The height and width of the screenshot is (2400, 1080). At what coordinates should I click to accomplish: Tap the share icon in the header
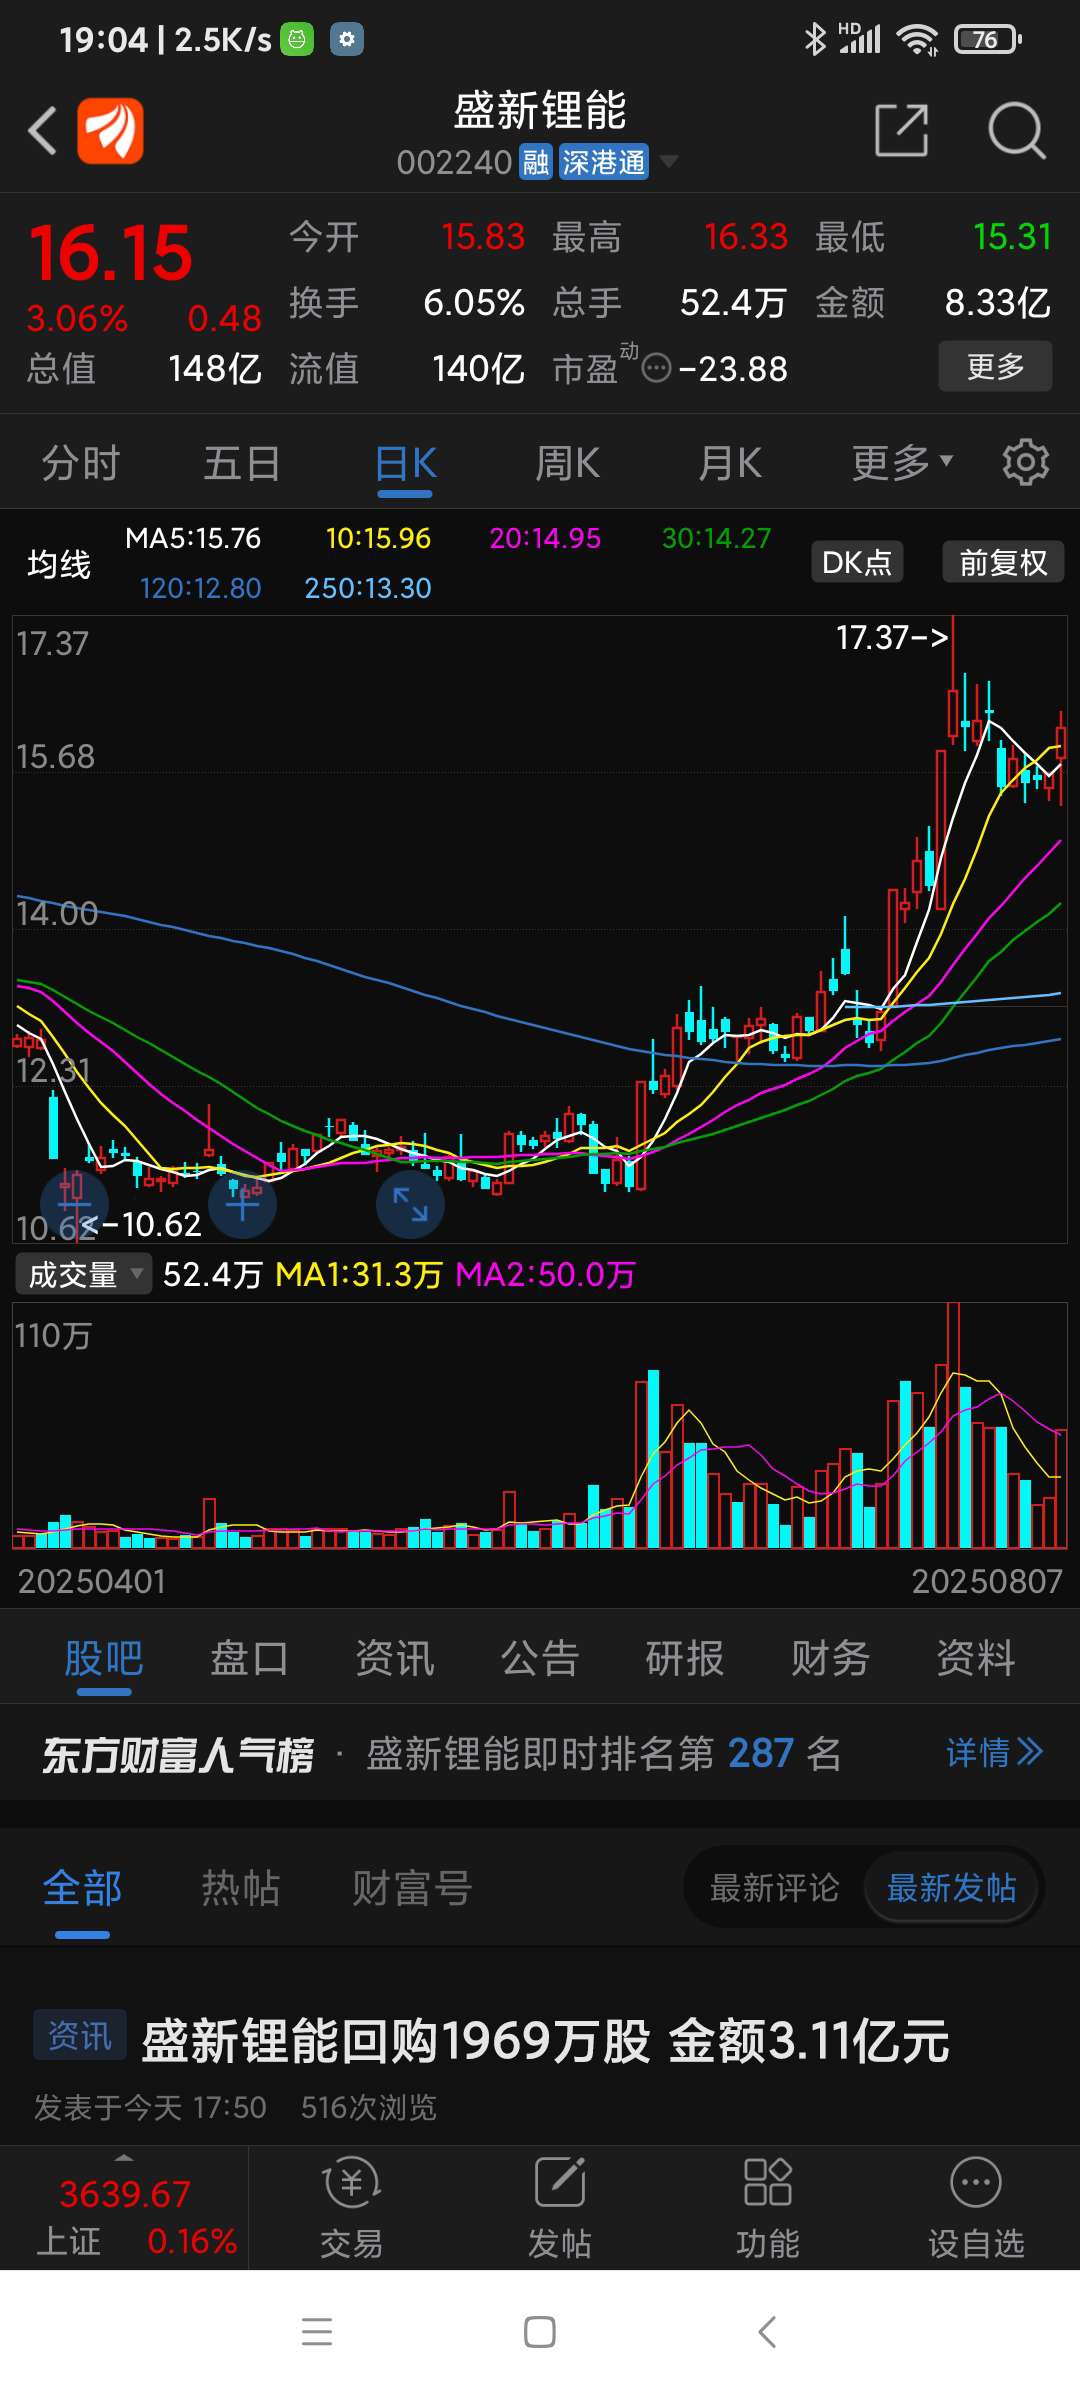click(x=902, y=130)
